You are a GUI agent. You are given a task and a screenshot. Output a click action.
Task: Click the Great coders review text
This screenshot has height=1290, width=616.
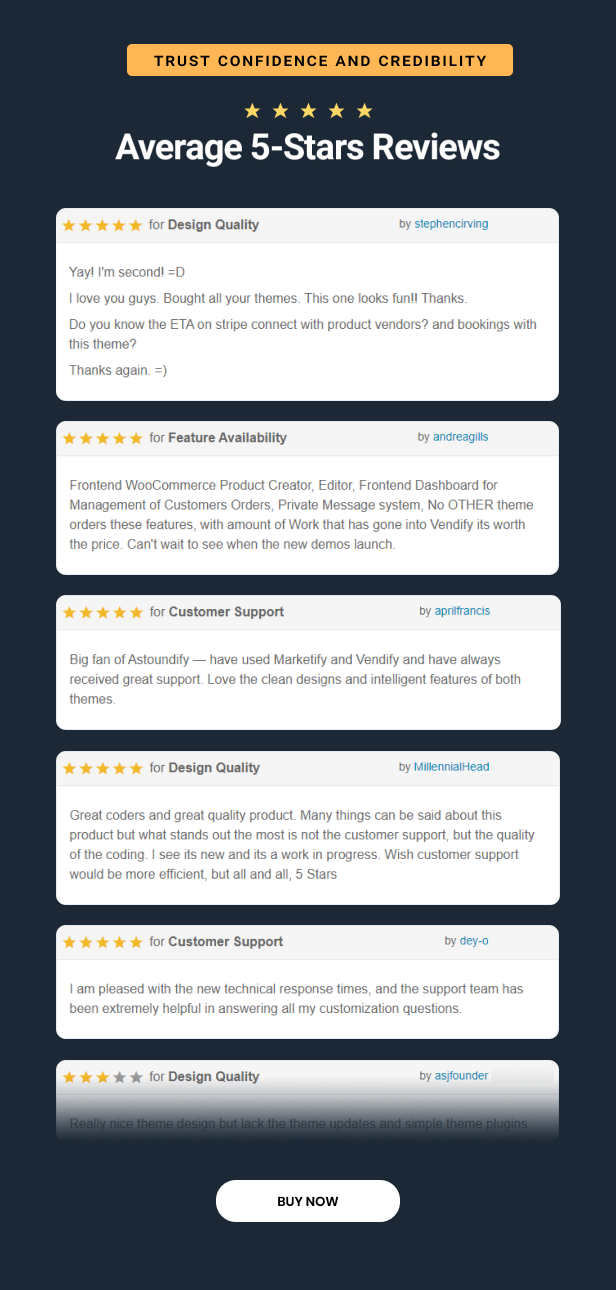tap(302, 845)
